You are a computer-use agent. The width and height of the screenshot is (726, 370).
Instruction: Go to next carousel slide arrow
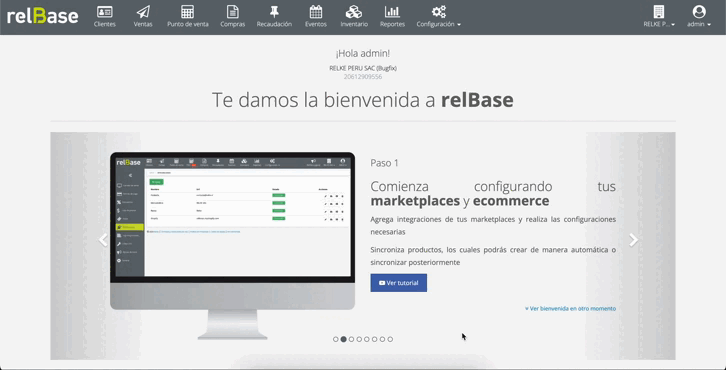[633, 240]
